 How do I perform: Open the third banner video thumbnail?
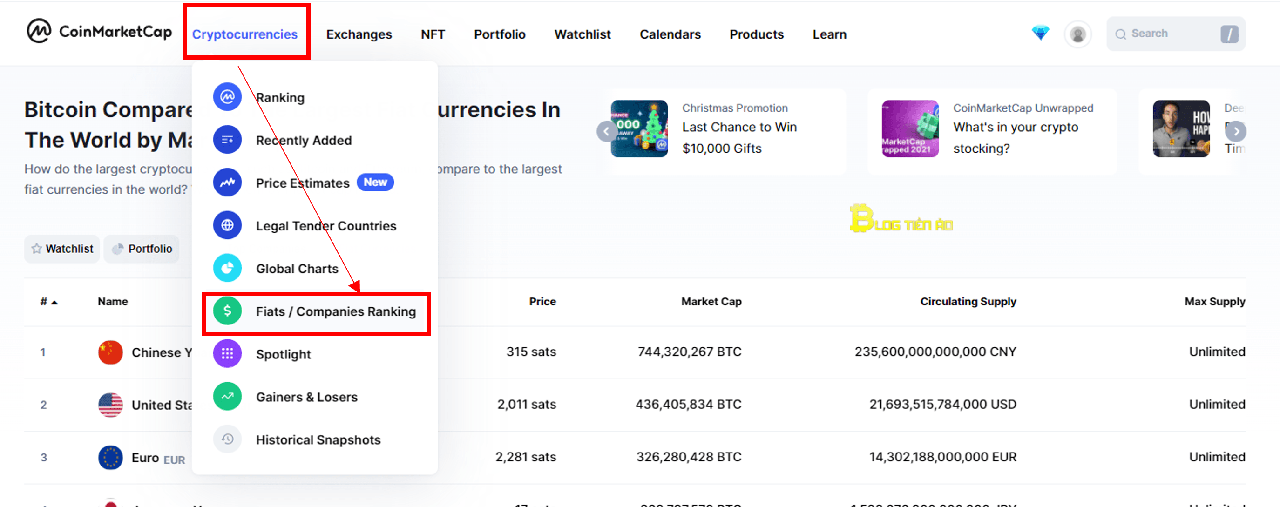1181,128
